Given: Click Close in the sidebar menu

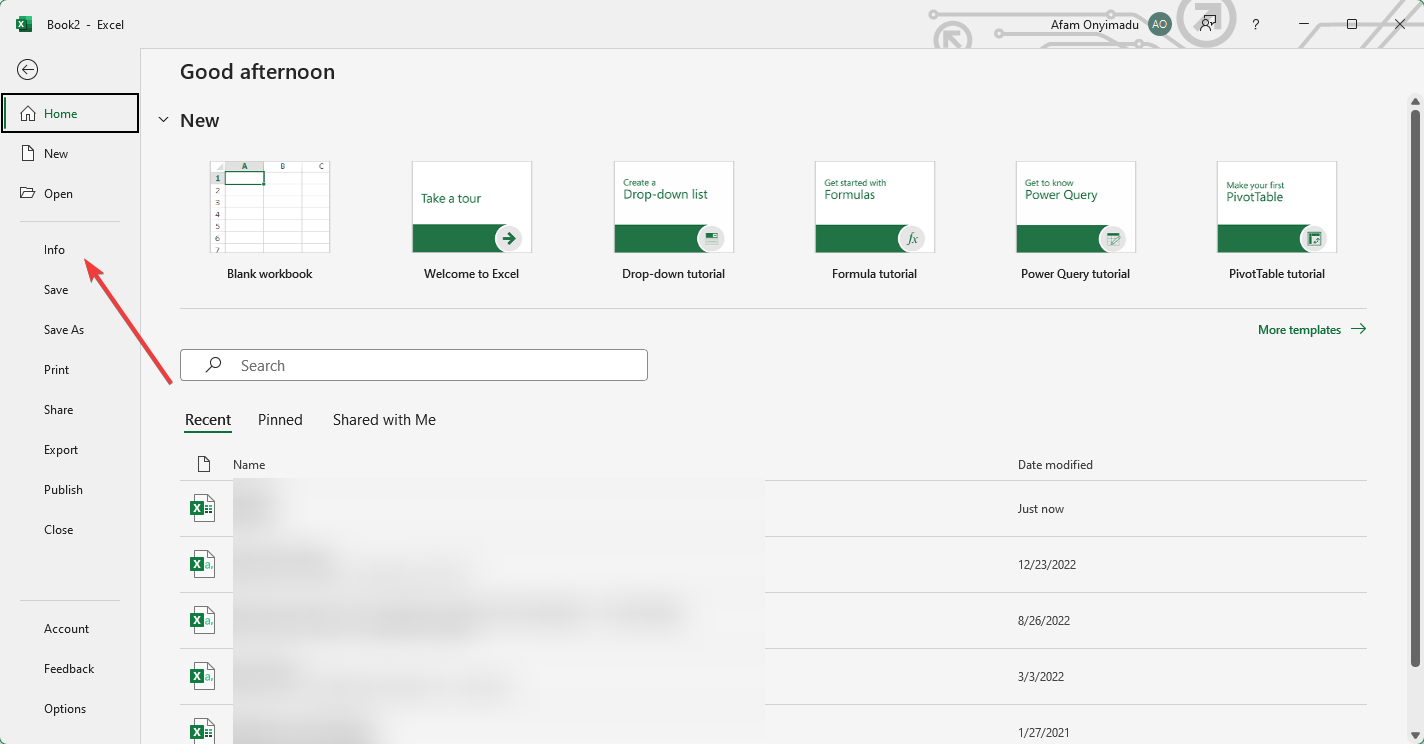Looking at the screenshot, I should [x=70, y=529].
